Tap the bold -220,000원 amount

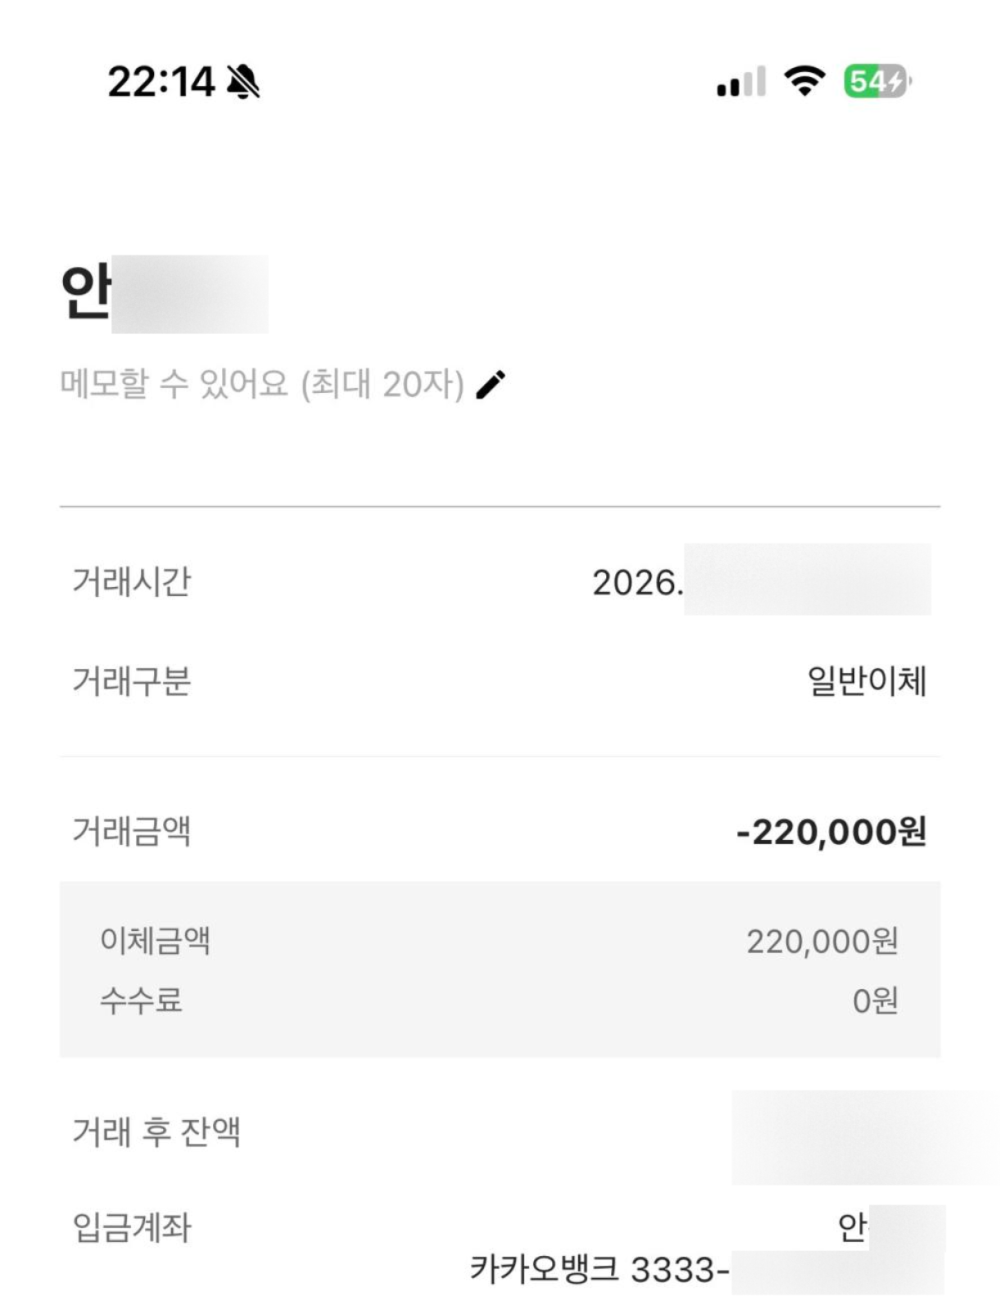pos(832,831)
